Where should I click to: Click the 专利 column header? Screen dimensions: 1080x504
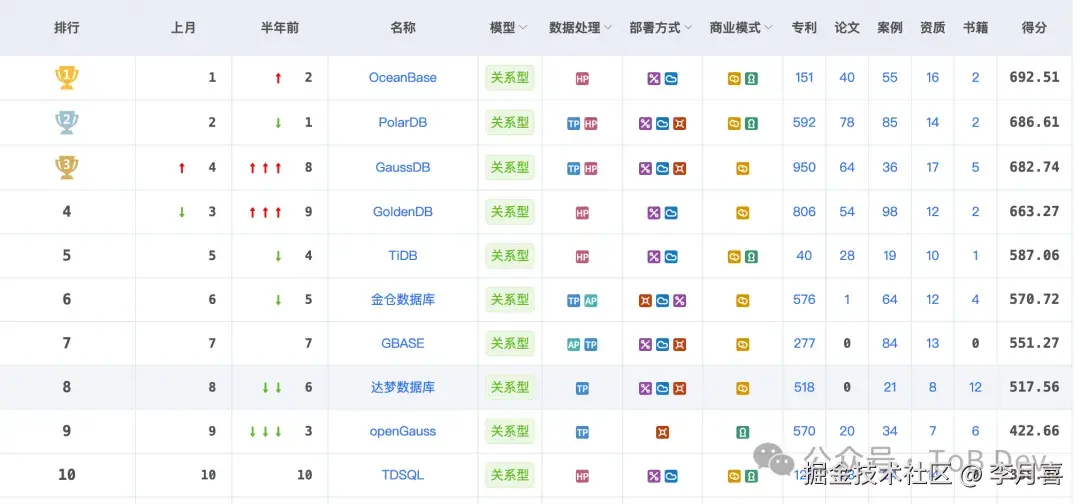(x=804, y=28)
